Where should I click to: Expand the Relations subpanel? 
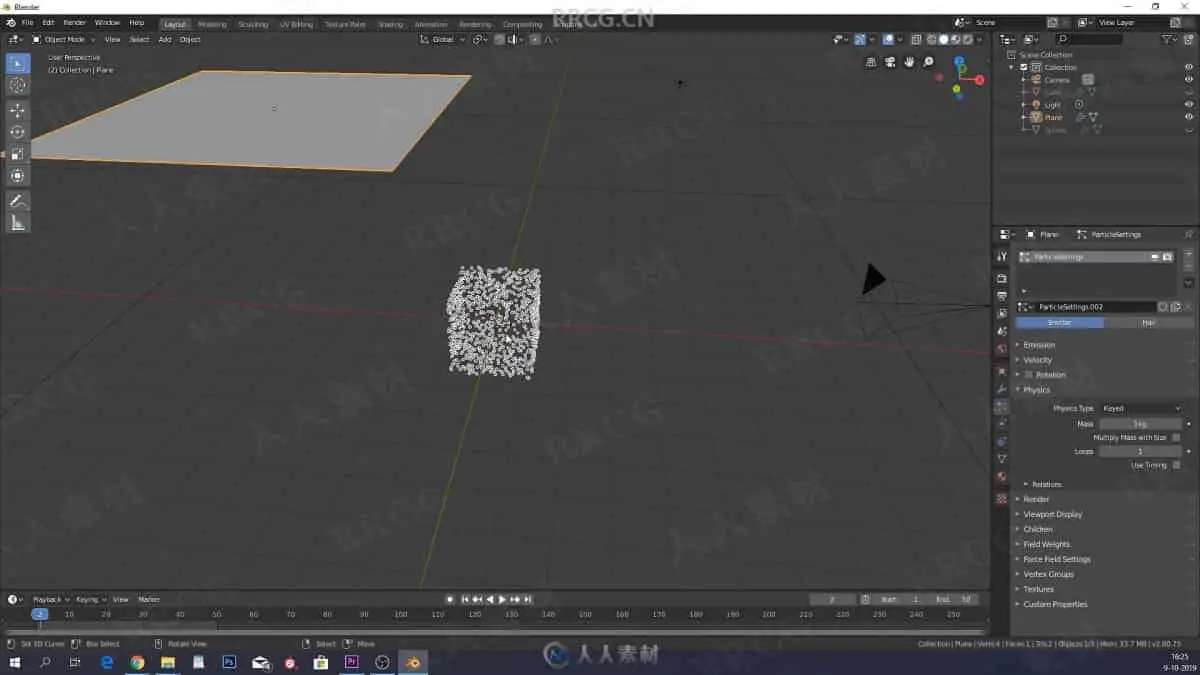pyautogui.click(x=1046, y=484)
